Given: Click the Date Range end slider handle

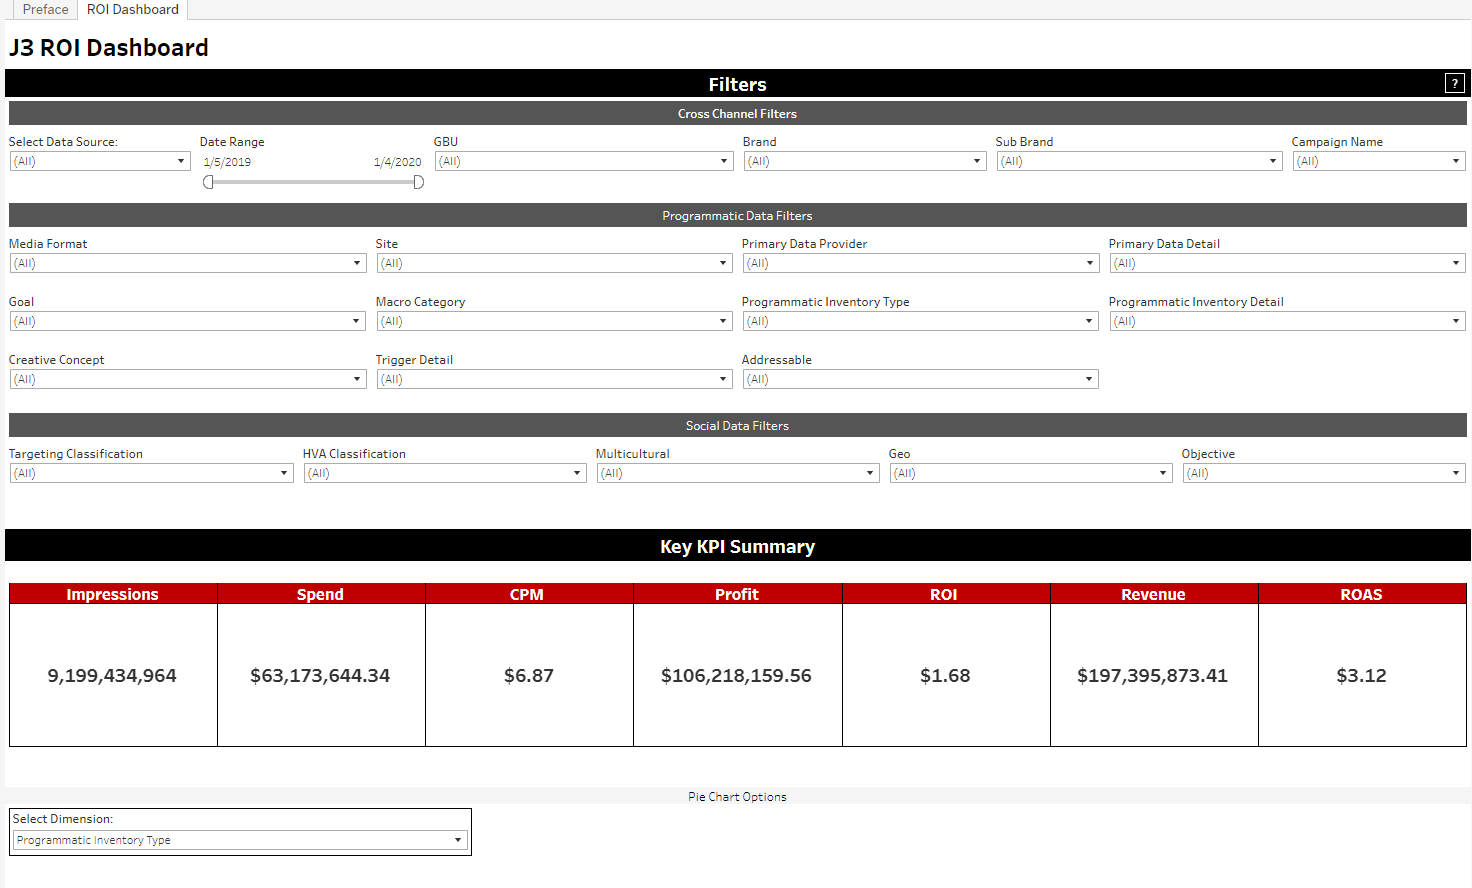Looking at the screenshot, I should pyautogui.click(x=418, y=182).
